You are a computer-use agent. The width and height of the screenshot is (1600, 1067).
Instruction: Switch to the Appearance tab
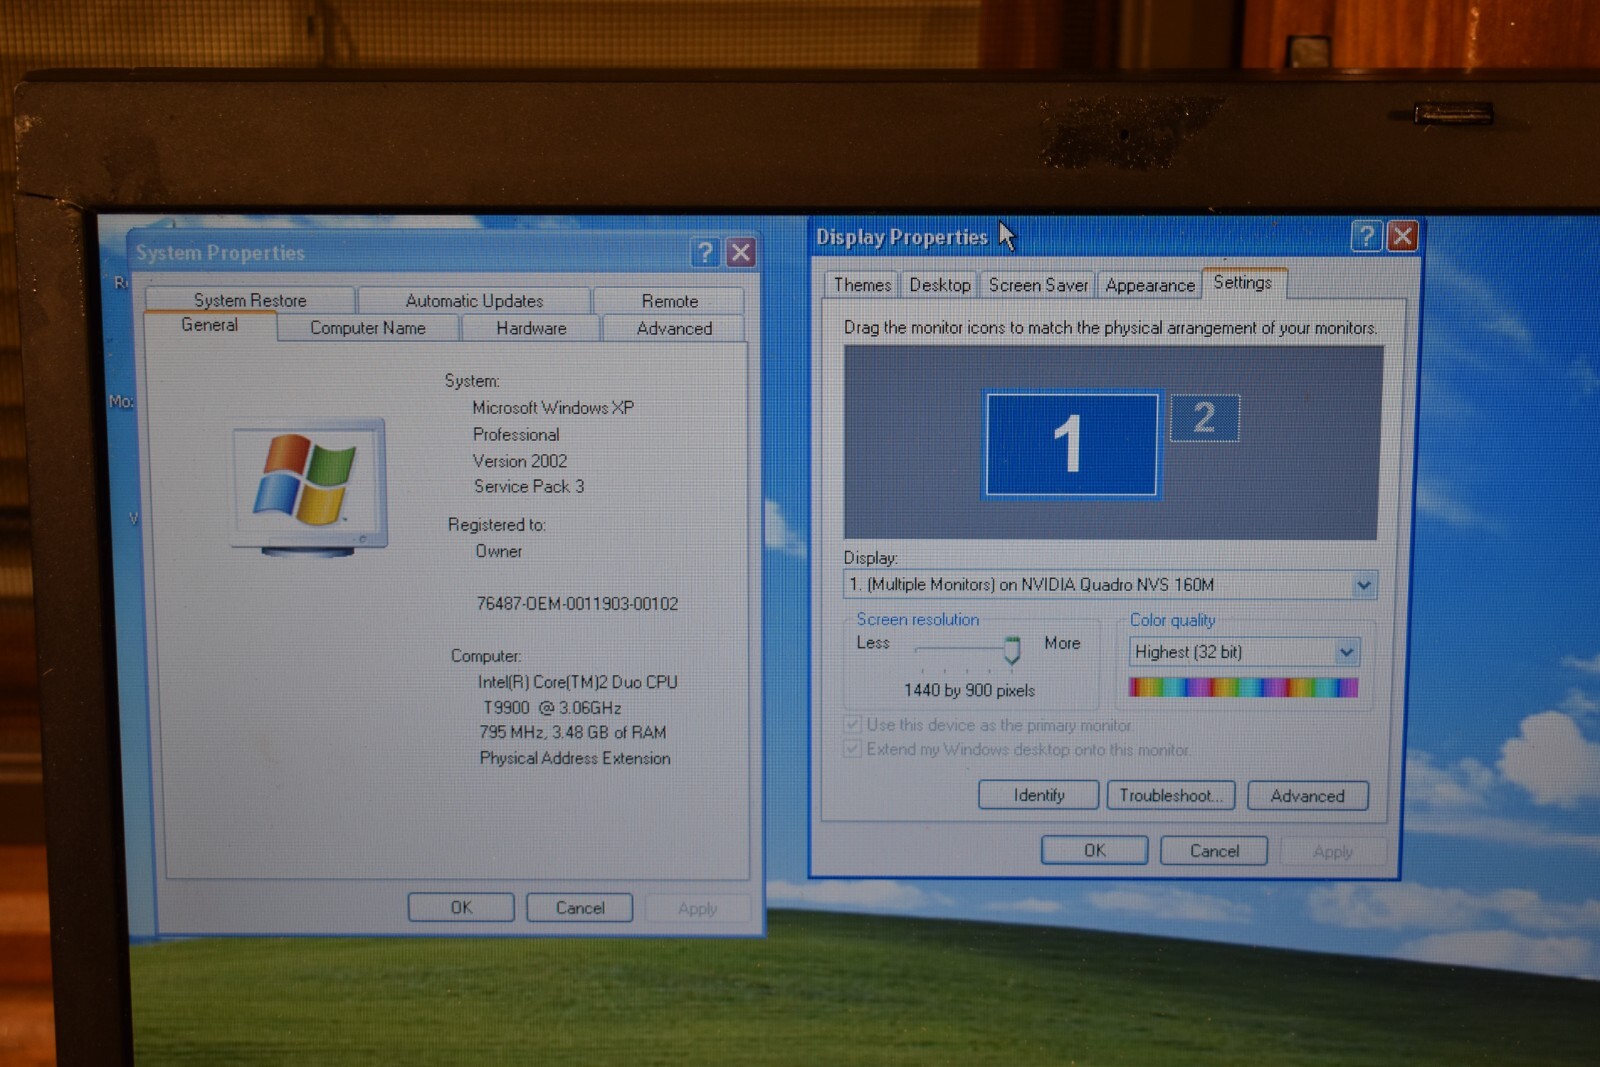[1150, 285]
